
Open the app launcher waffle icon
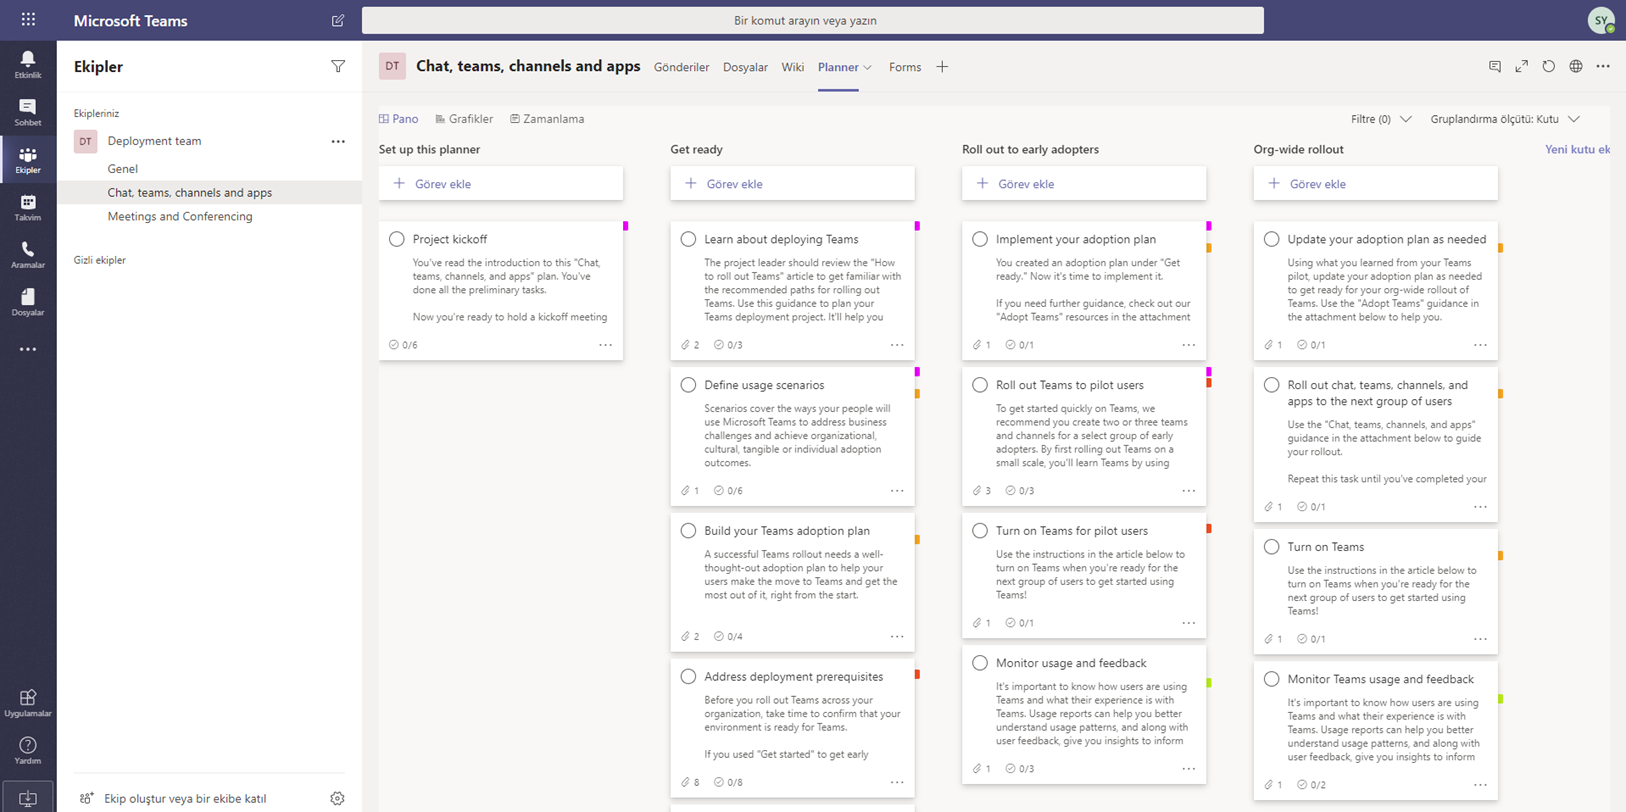pyautogui.click(x=28, y=20)
